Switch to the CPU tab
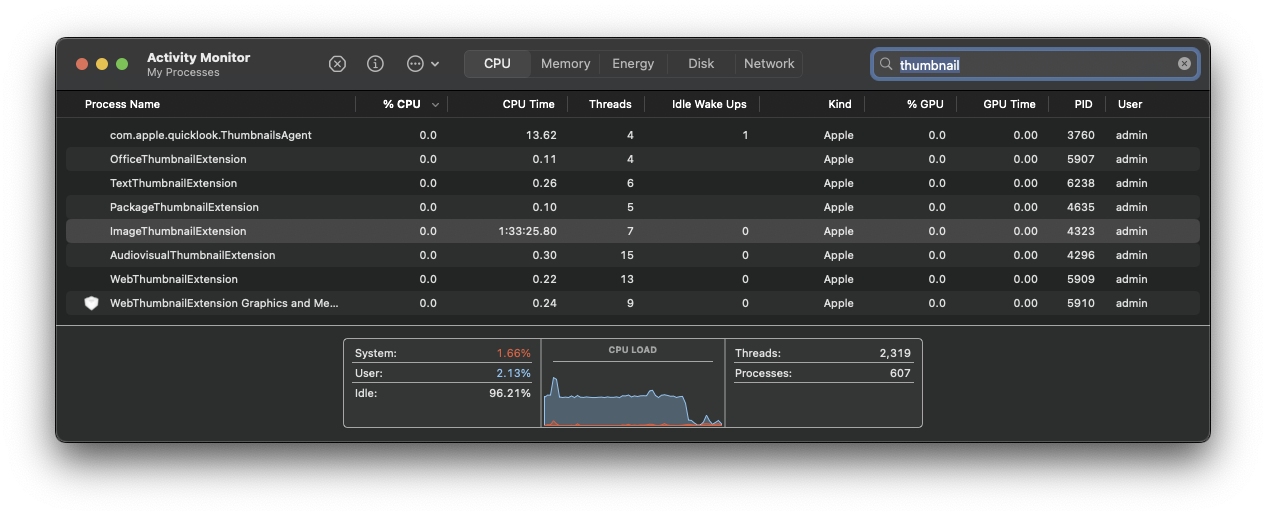Screen dimensions: 1266x516 click(x=497, y=64)
